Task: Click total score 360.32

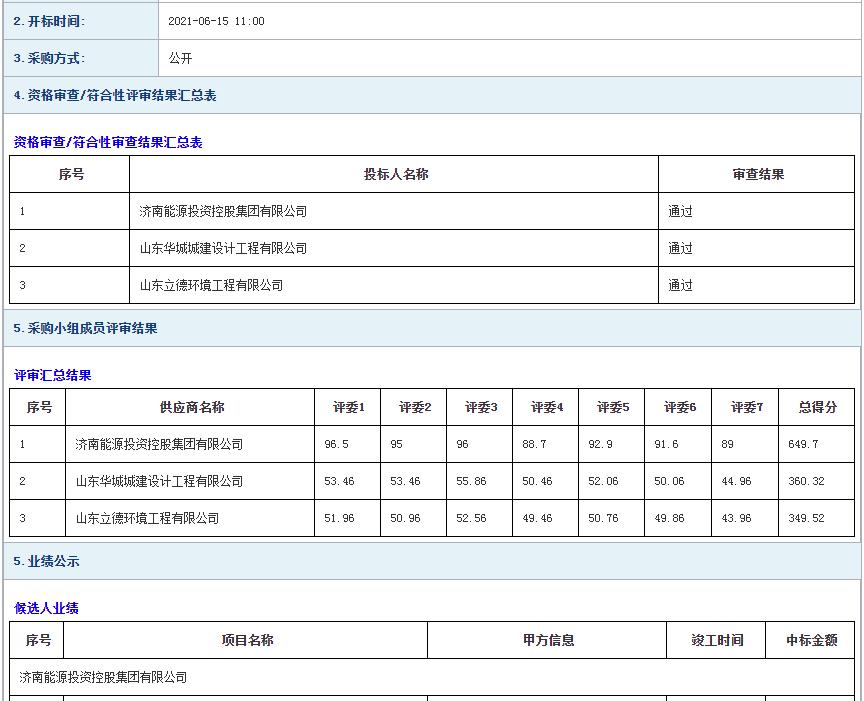Action: (806, 481)
